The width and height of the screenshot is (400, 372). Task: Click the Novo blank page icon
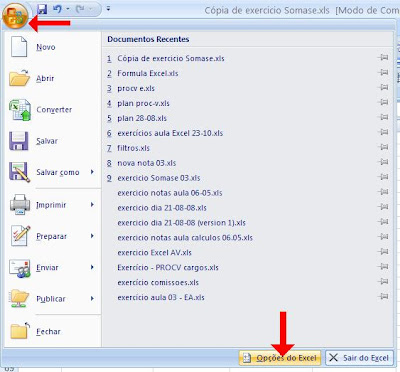tap(19, 47)
